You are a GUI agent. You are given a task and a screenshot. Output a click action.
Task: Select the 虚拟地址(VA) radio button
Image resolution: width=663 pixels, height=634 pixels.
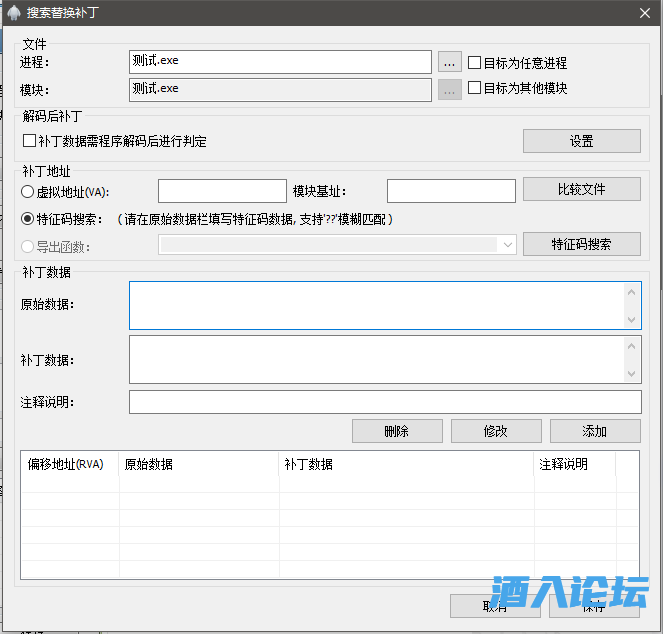[x=28, y=191]
